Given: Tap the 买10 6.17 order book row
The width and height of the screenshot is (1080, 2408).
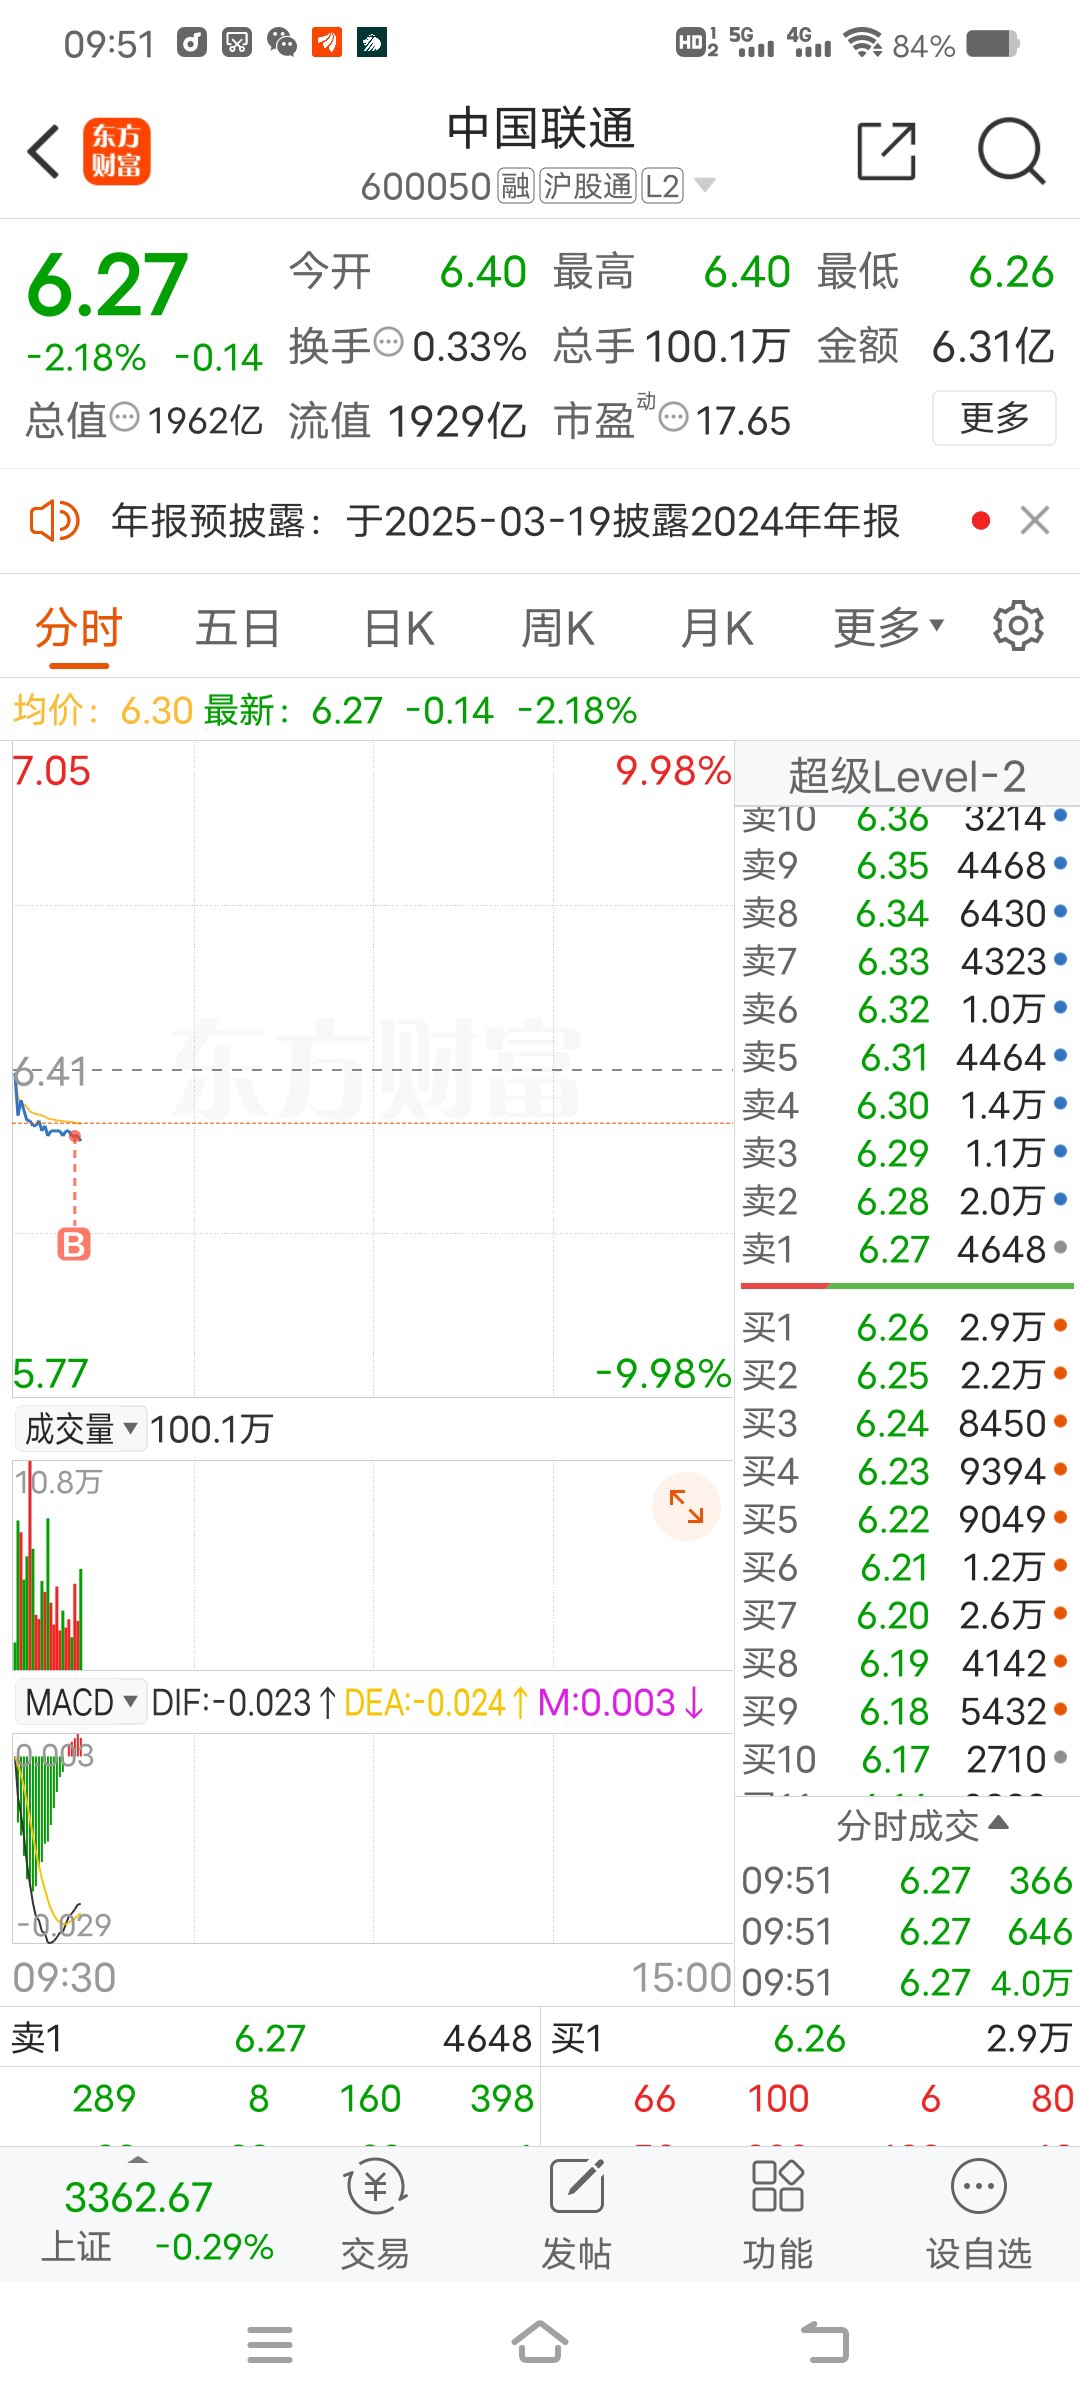Looking at the screenshot, I should [905, 1759].
